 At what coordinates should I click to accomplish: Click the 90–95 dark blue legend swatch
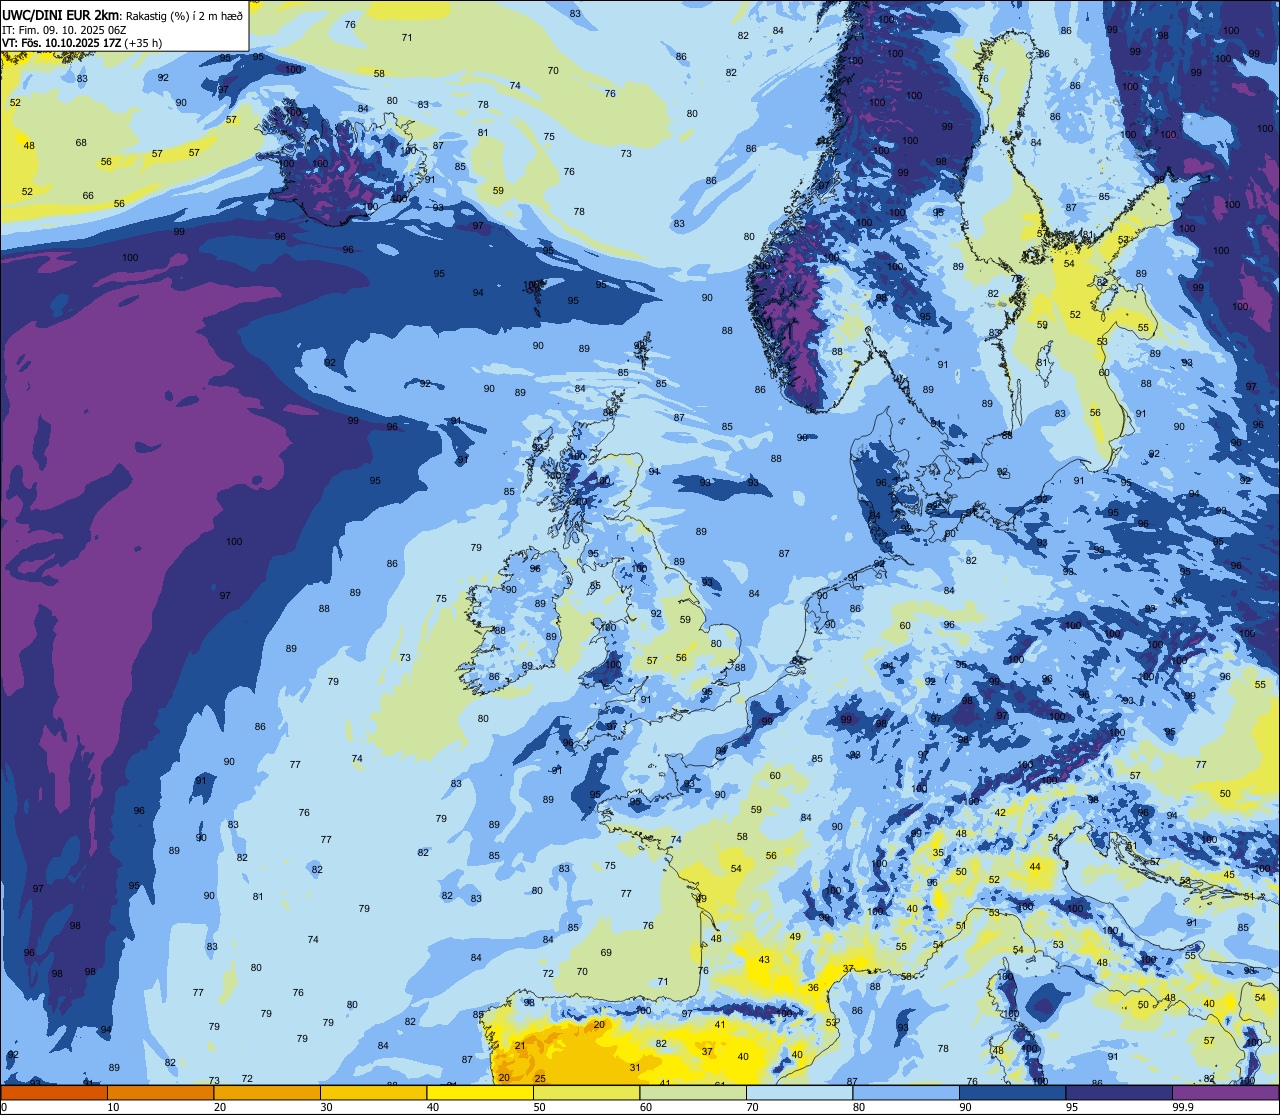point(1013,1092)
